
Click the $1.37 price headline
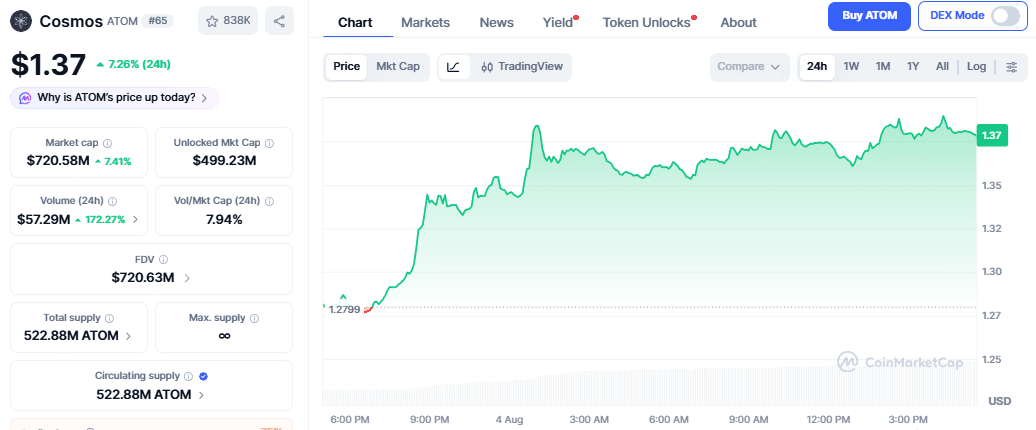(x=48, y=65)
